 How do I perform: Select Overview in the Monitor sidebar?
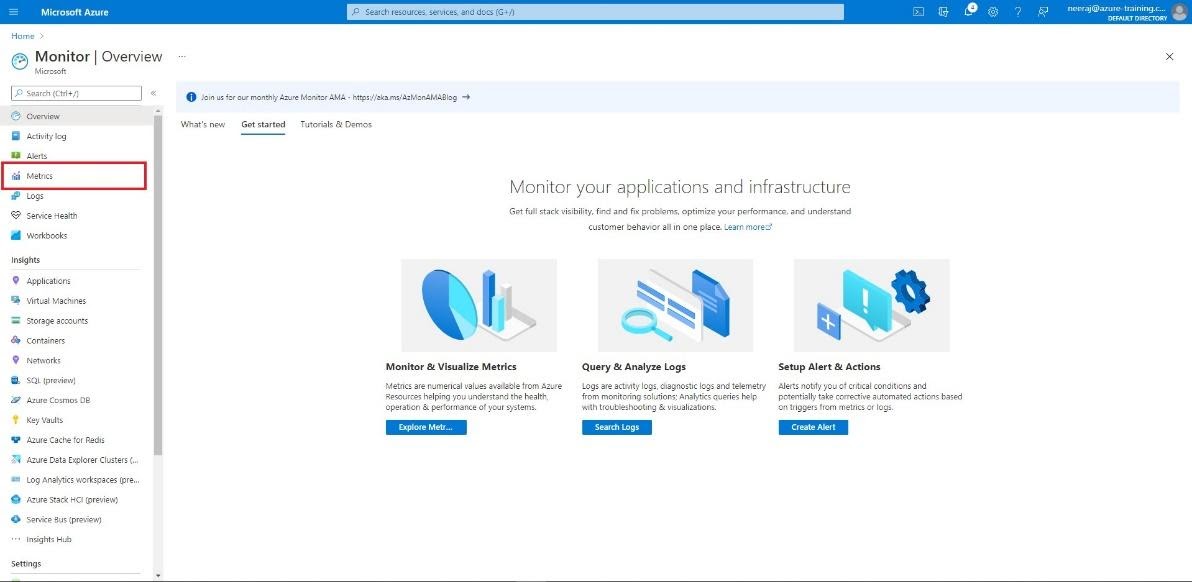point(76,116)
